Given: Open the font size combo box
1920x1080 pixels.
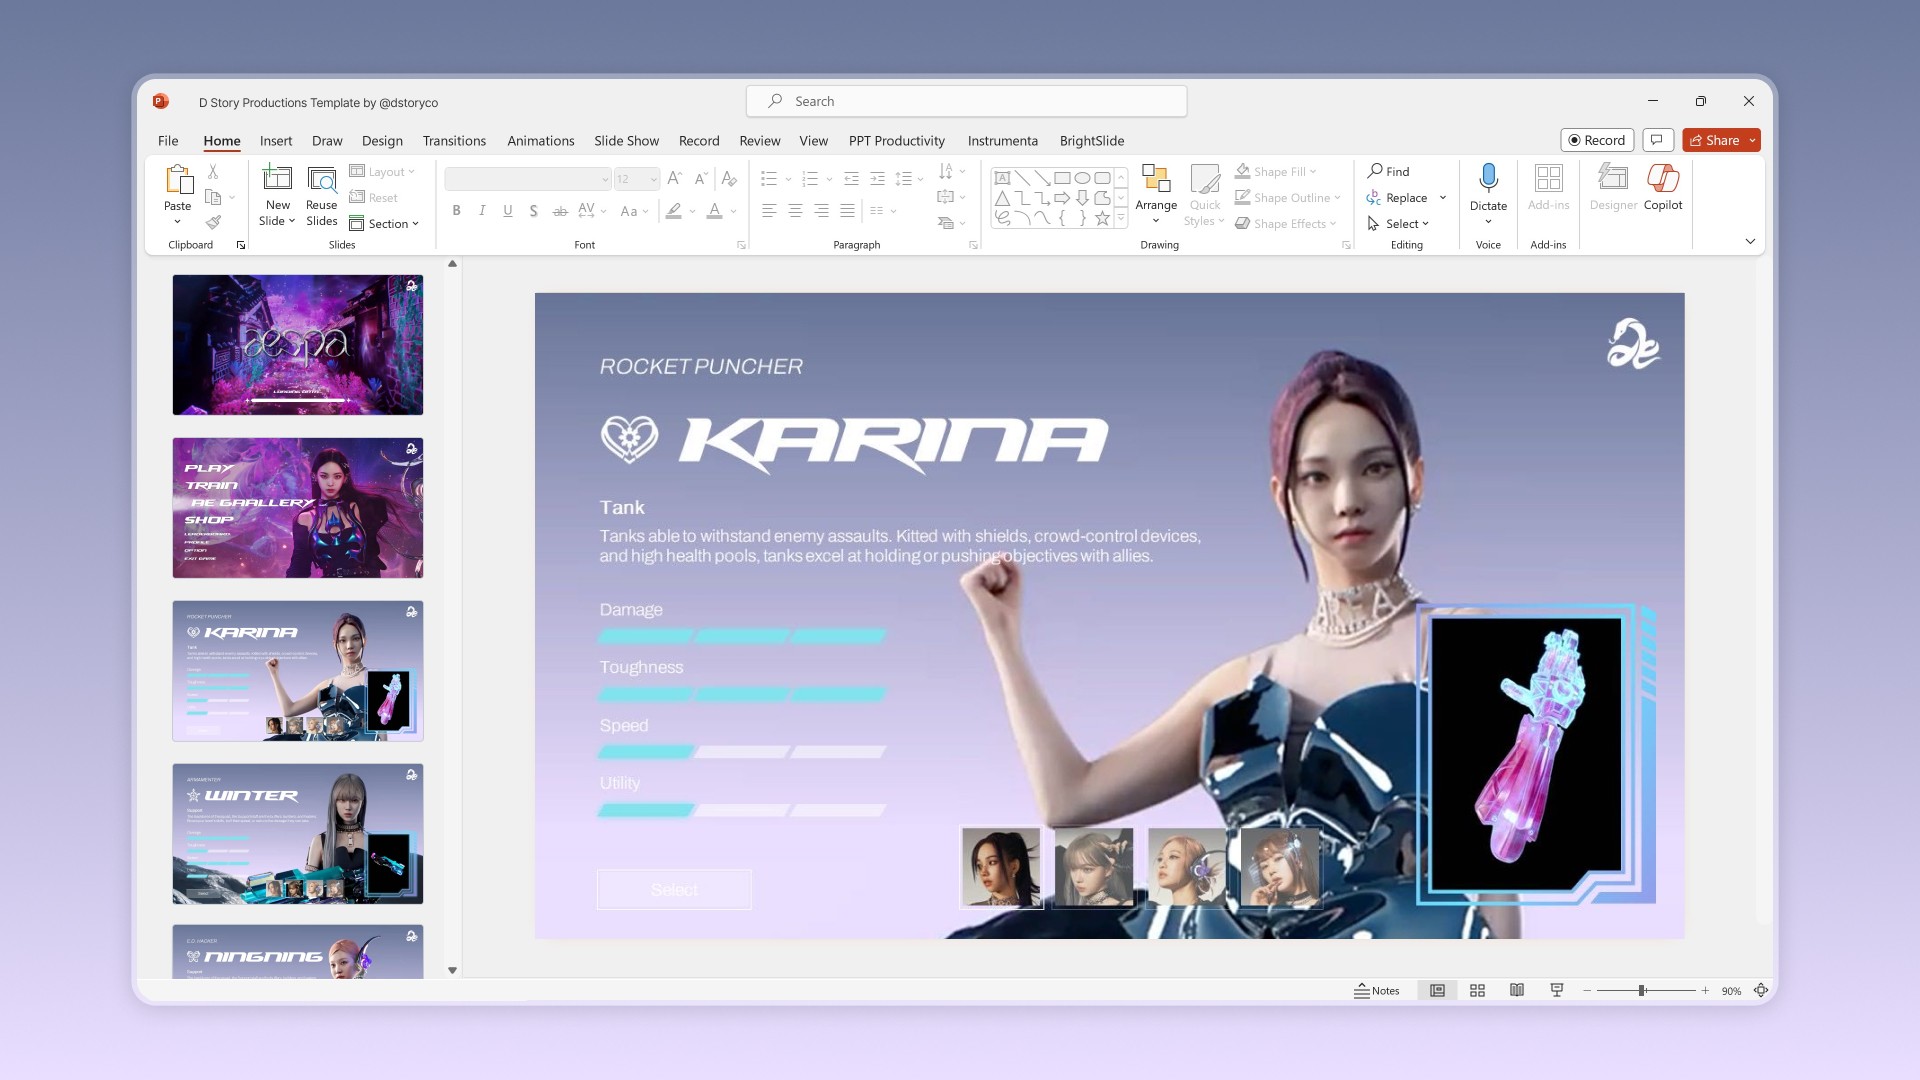Looking at the screenshot, I should [x=636, y=179].
